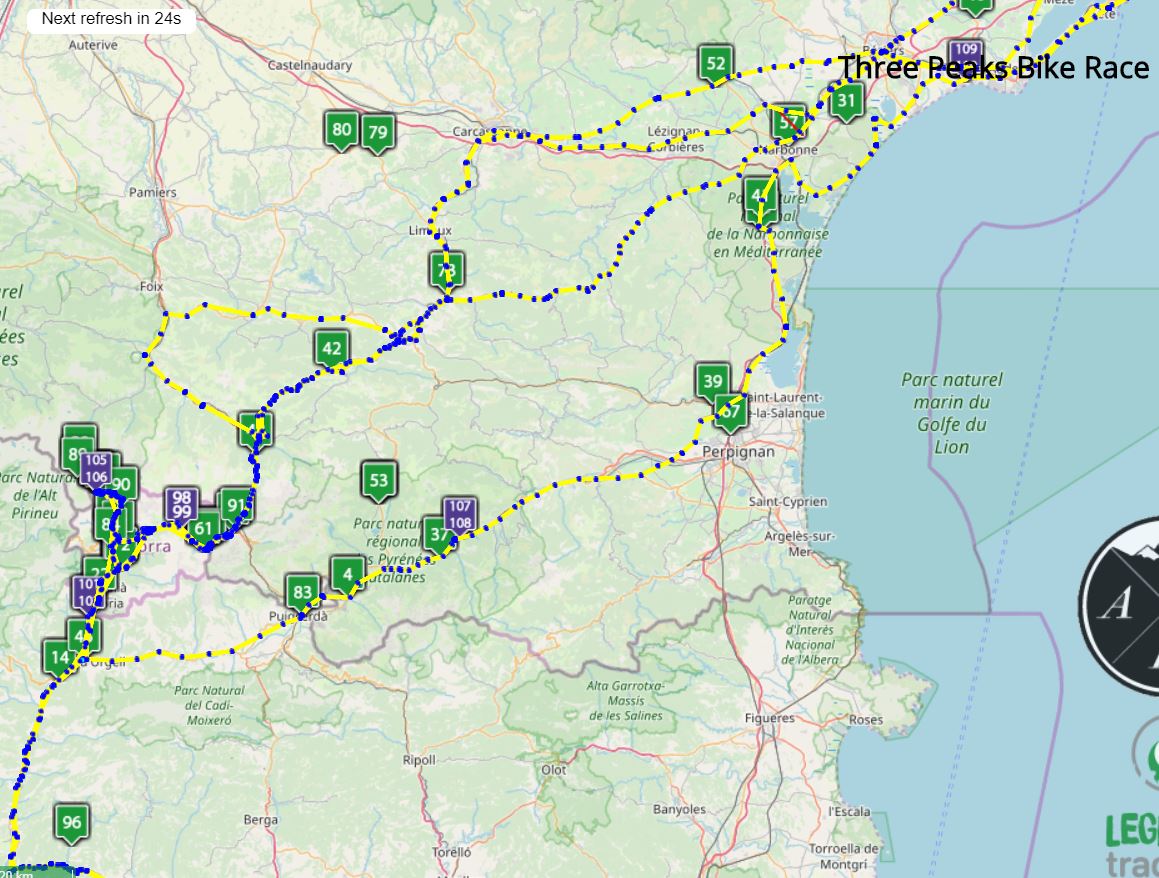Click the Ripoll town label
Screen dimensions: 1159x878
point(419,760)
